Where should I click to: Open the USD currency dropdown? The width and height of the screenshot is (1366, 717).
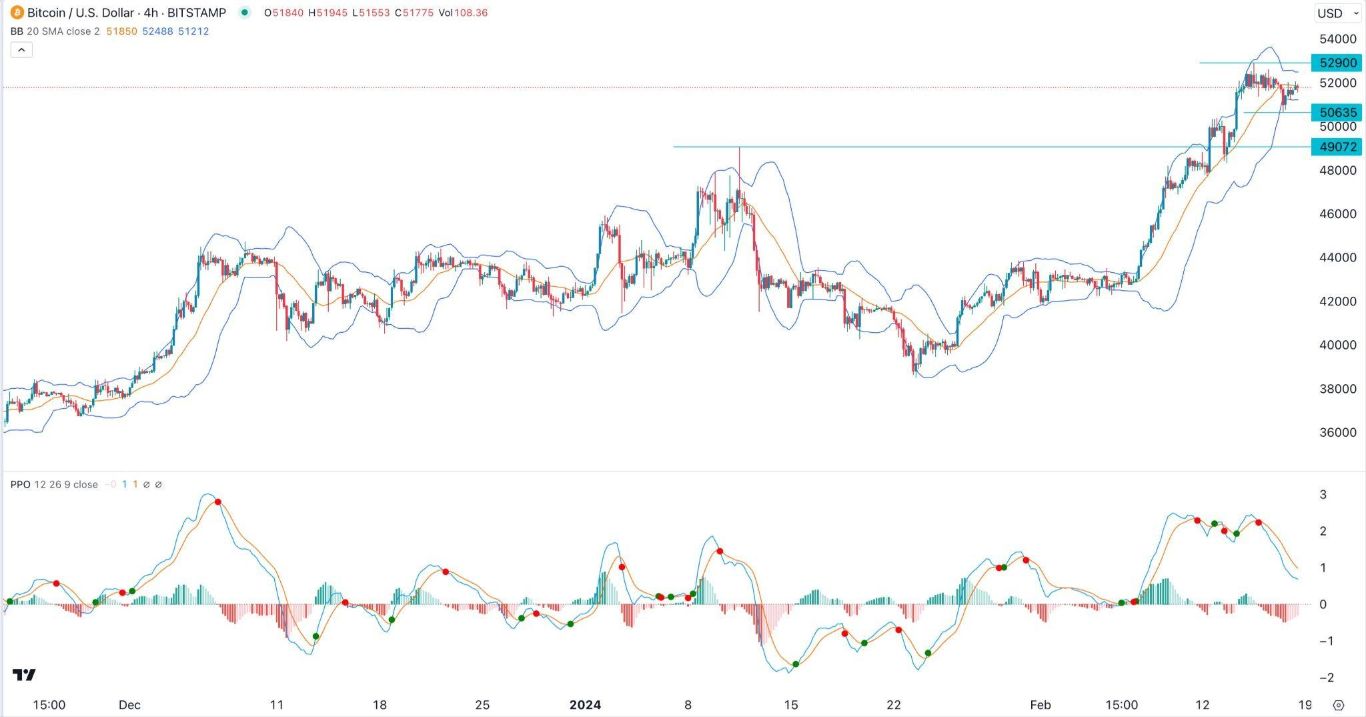(x=1336, y=13)
